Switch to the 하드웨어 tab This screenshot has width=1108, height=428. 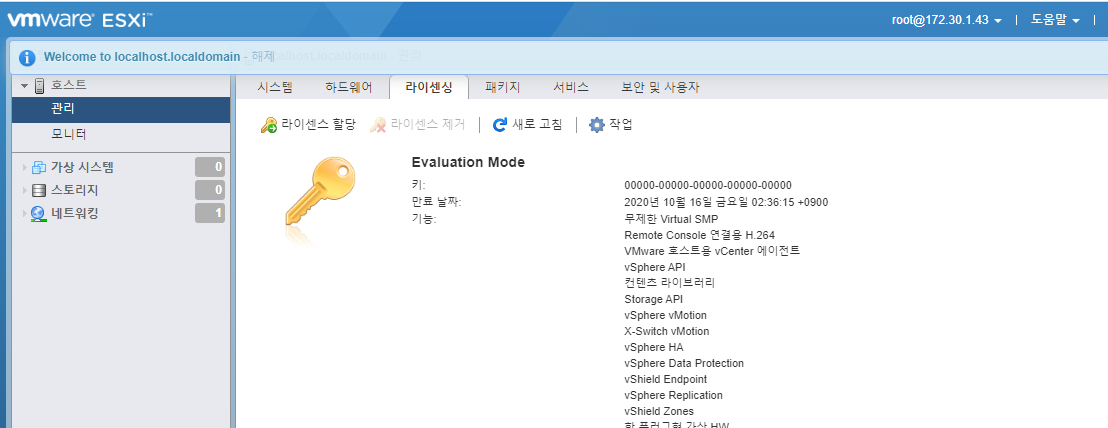tap(348, 88)
